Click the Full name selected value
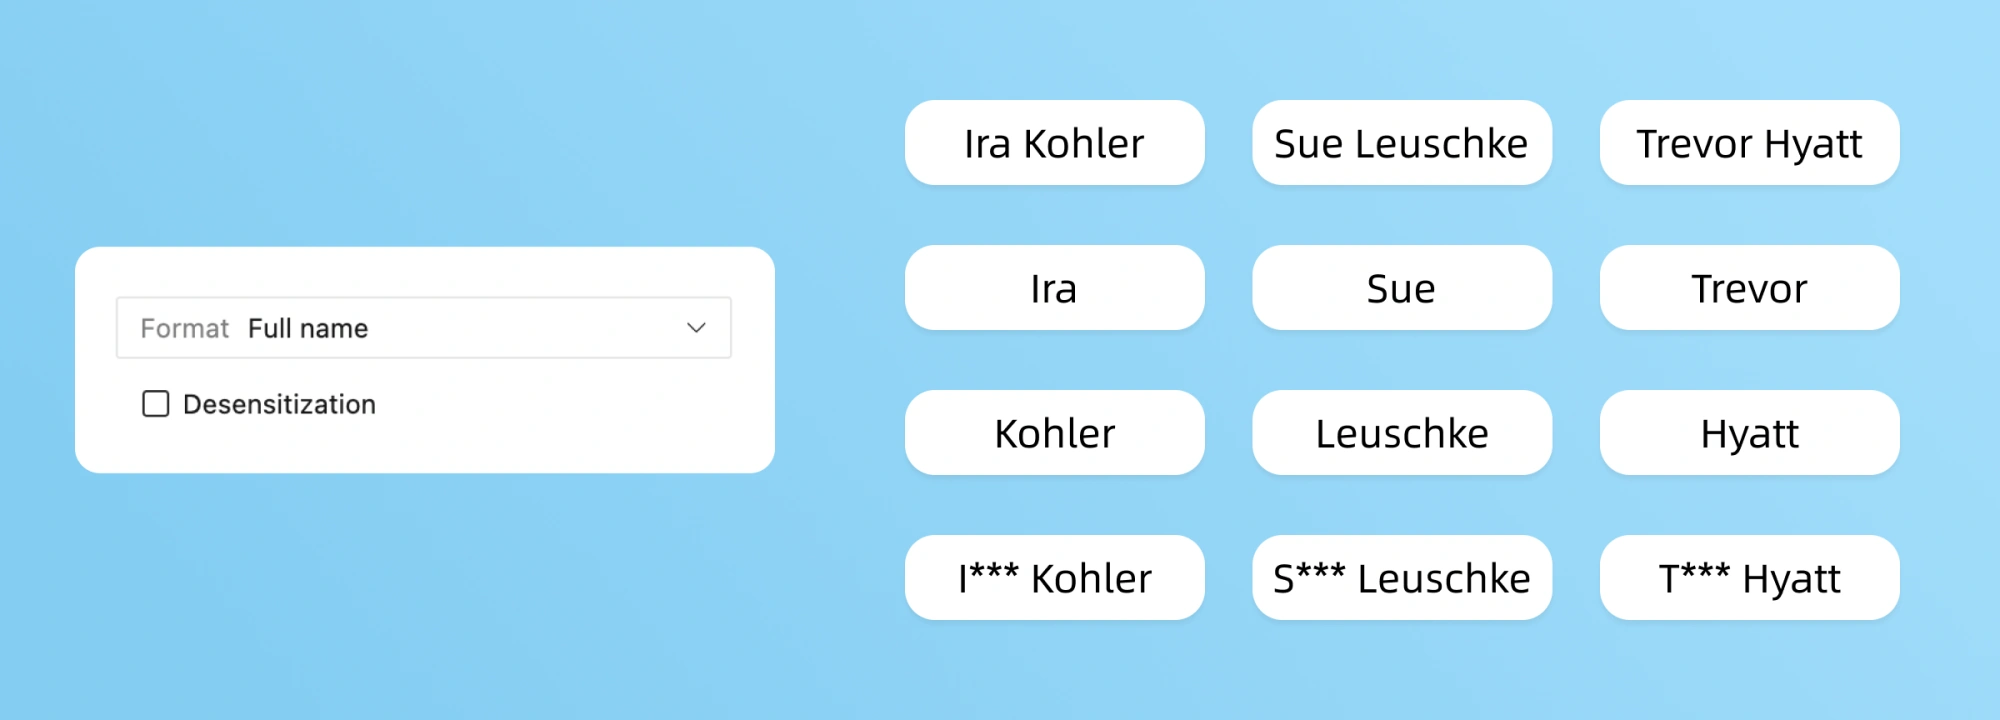Viewport: 2000px width, 720px height. coord(308,328)
